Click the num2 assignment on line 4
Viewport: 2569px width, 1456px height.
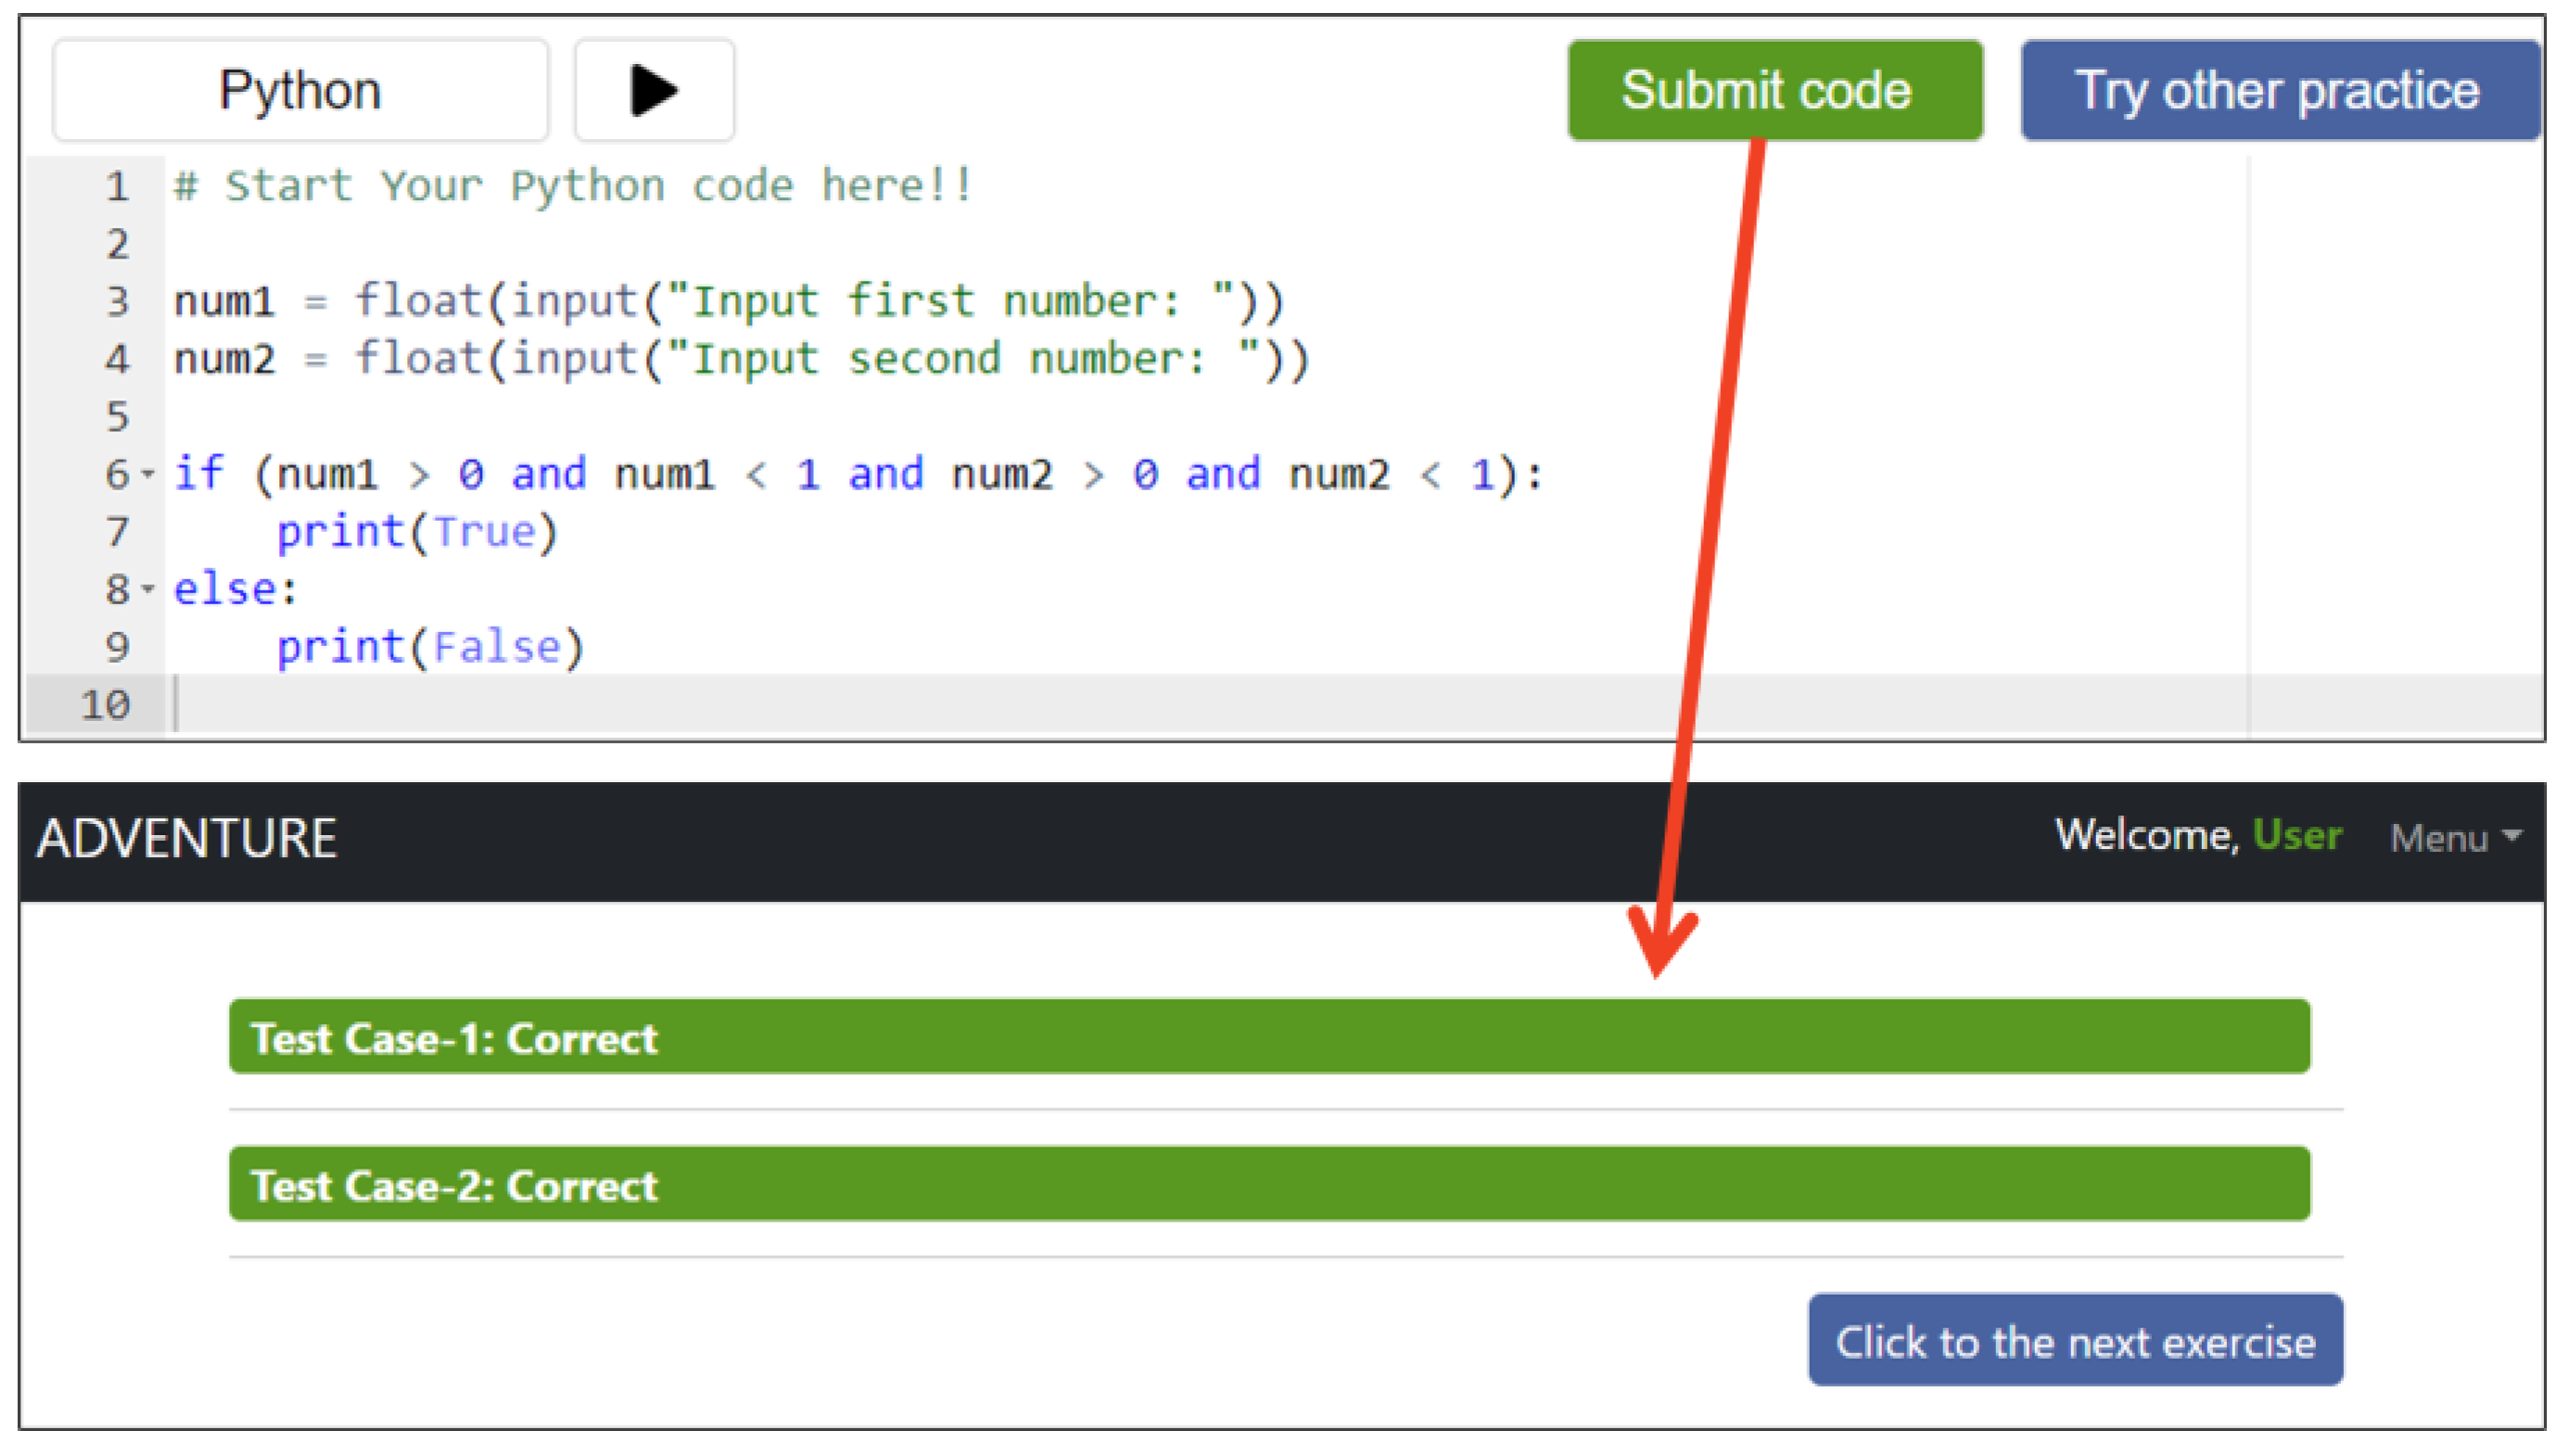(740, 359)
